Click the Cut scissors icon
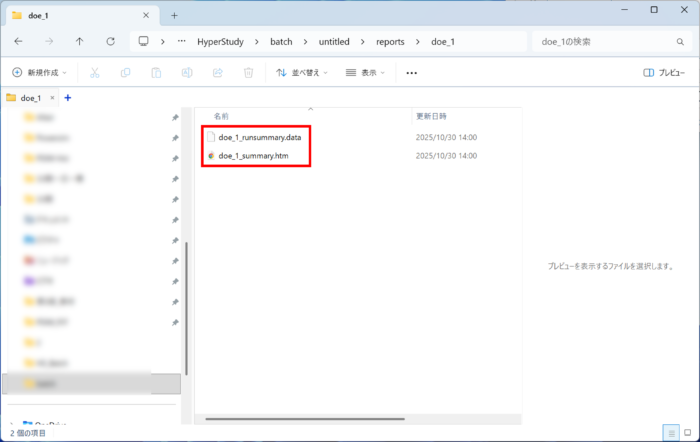The height and width of the screenshot is (442, 700). coord(95,73)
